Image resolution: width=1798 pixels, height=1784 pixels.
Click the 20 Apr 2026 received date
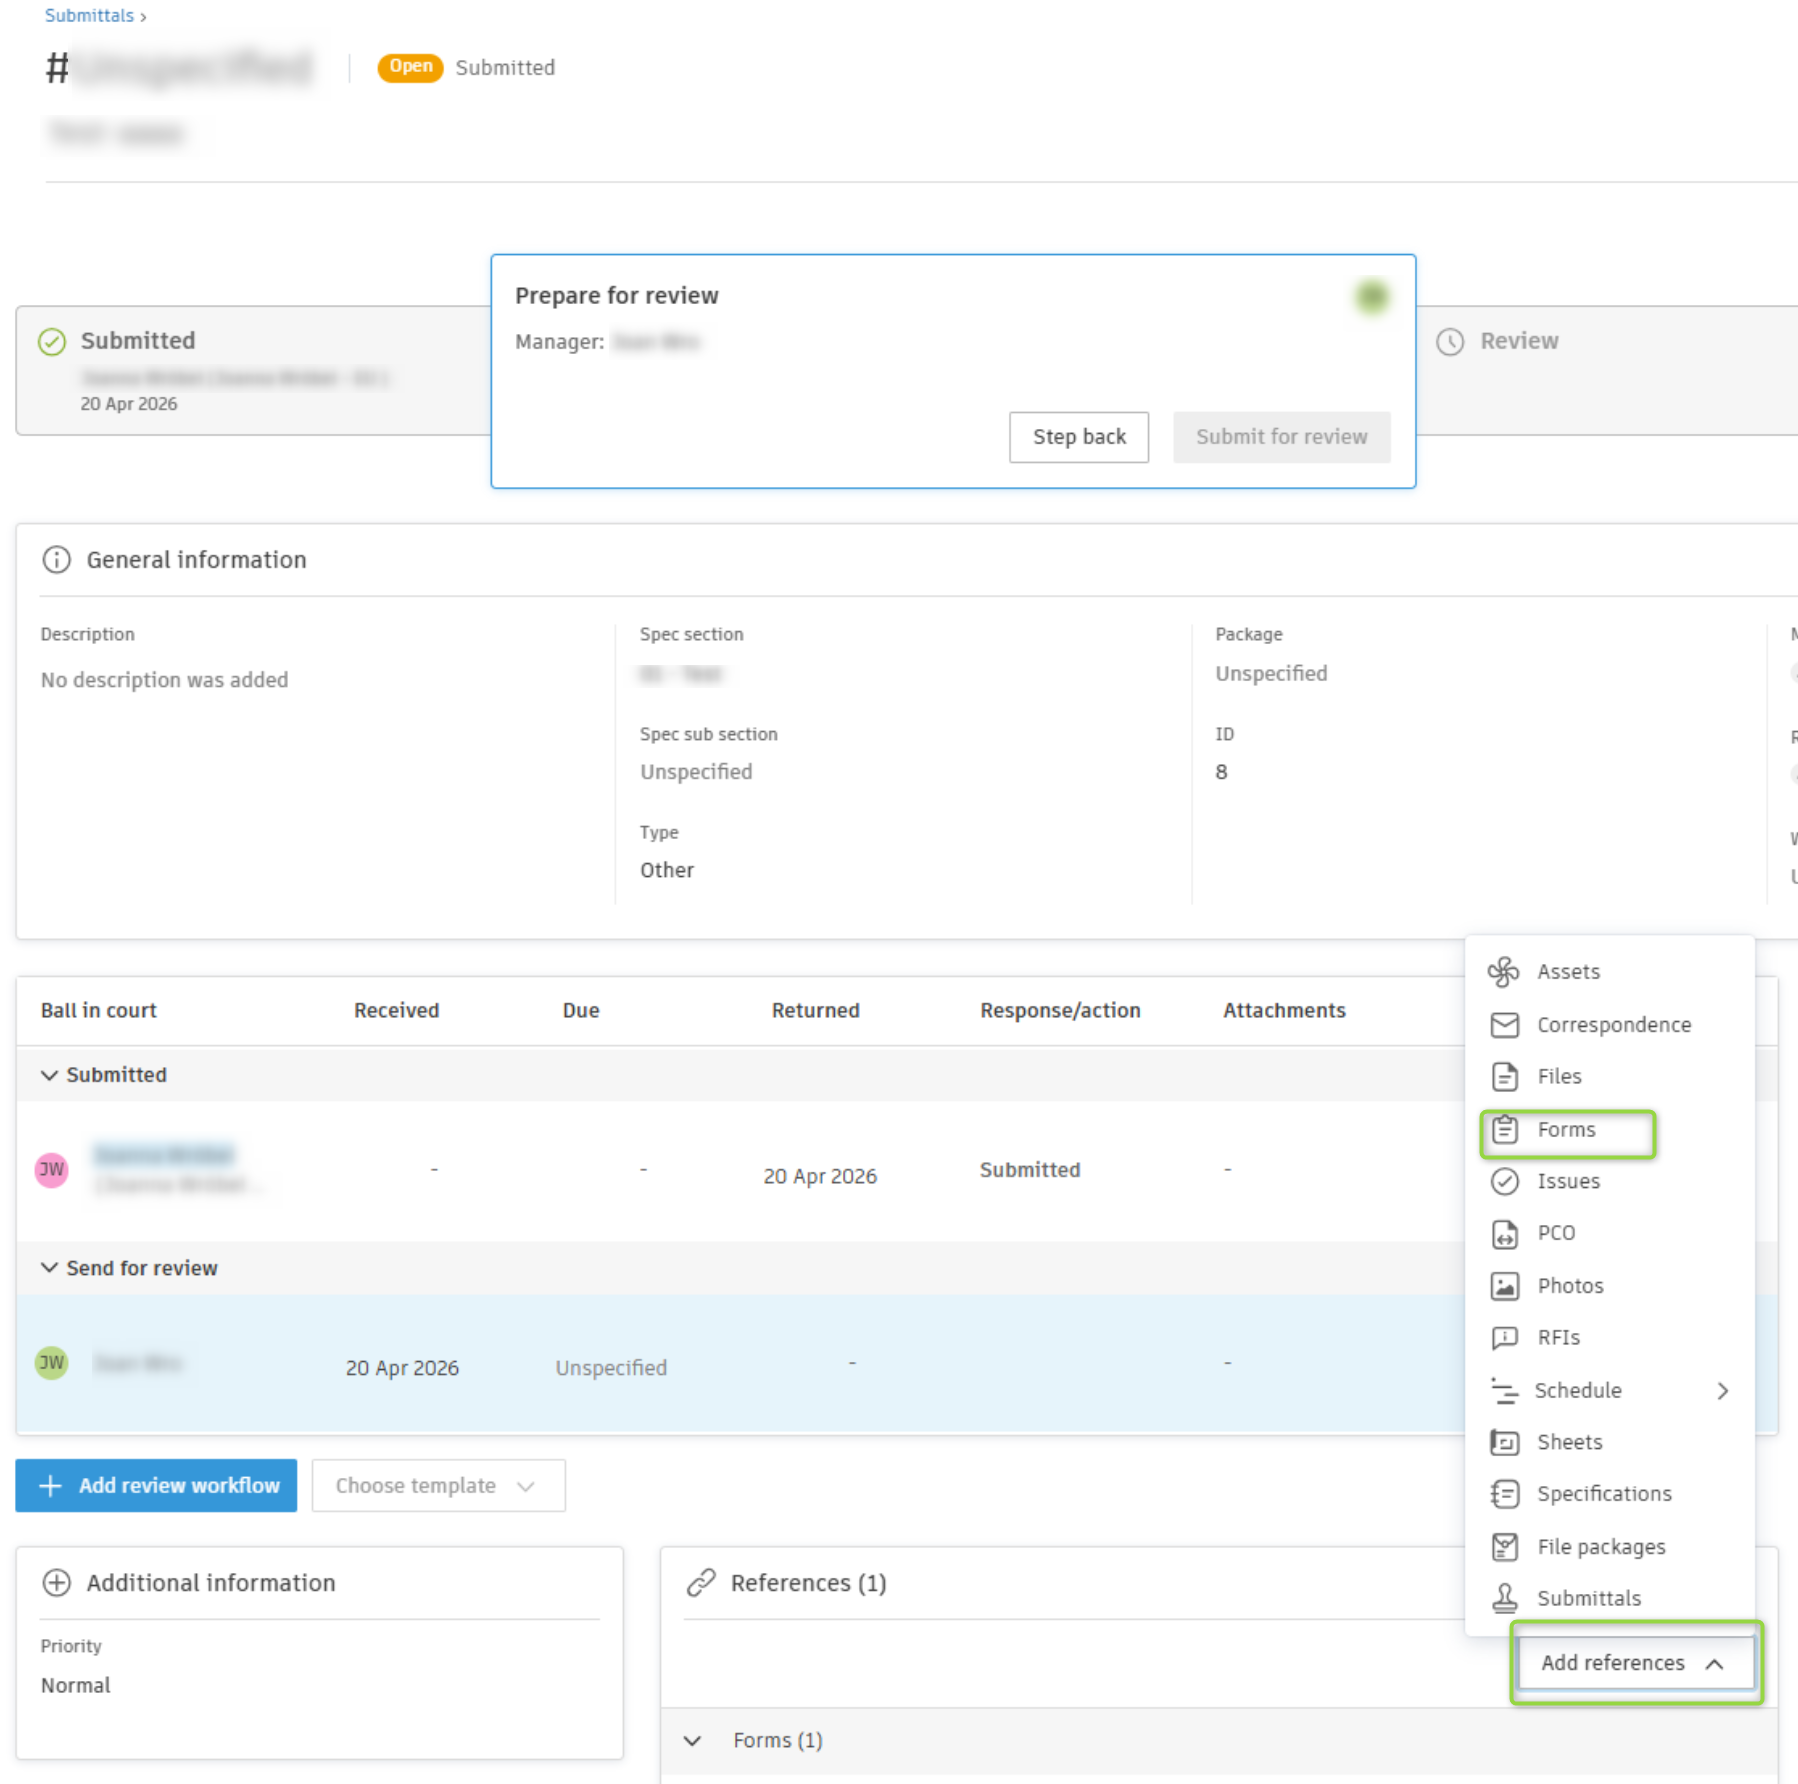(402, 1368)
